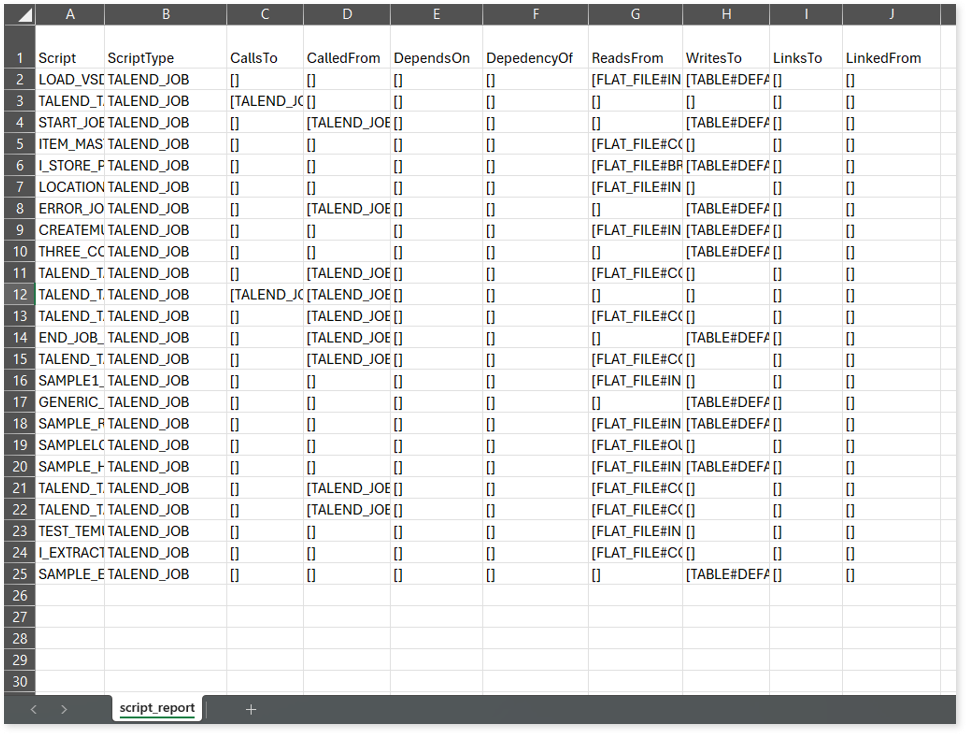This screenshot has height=734, width=966.
Task: Select the END_JOB script cell in row 14
Action: pyautogui.click(x=69, y=338)
